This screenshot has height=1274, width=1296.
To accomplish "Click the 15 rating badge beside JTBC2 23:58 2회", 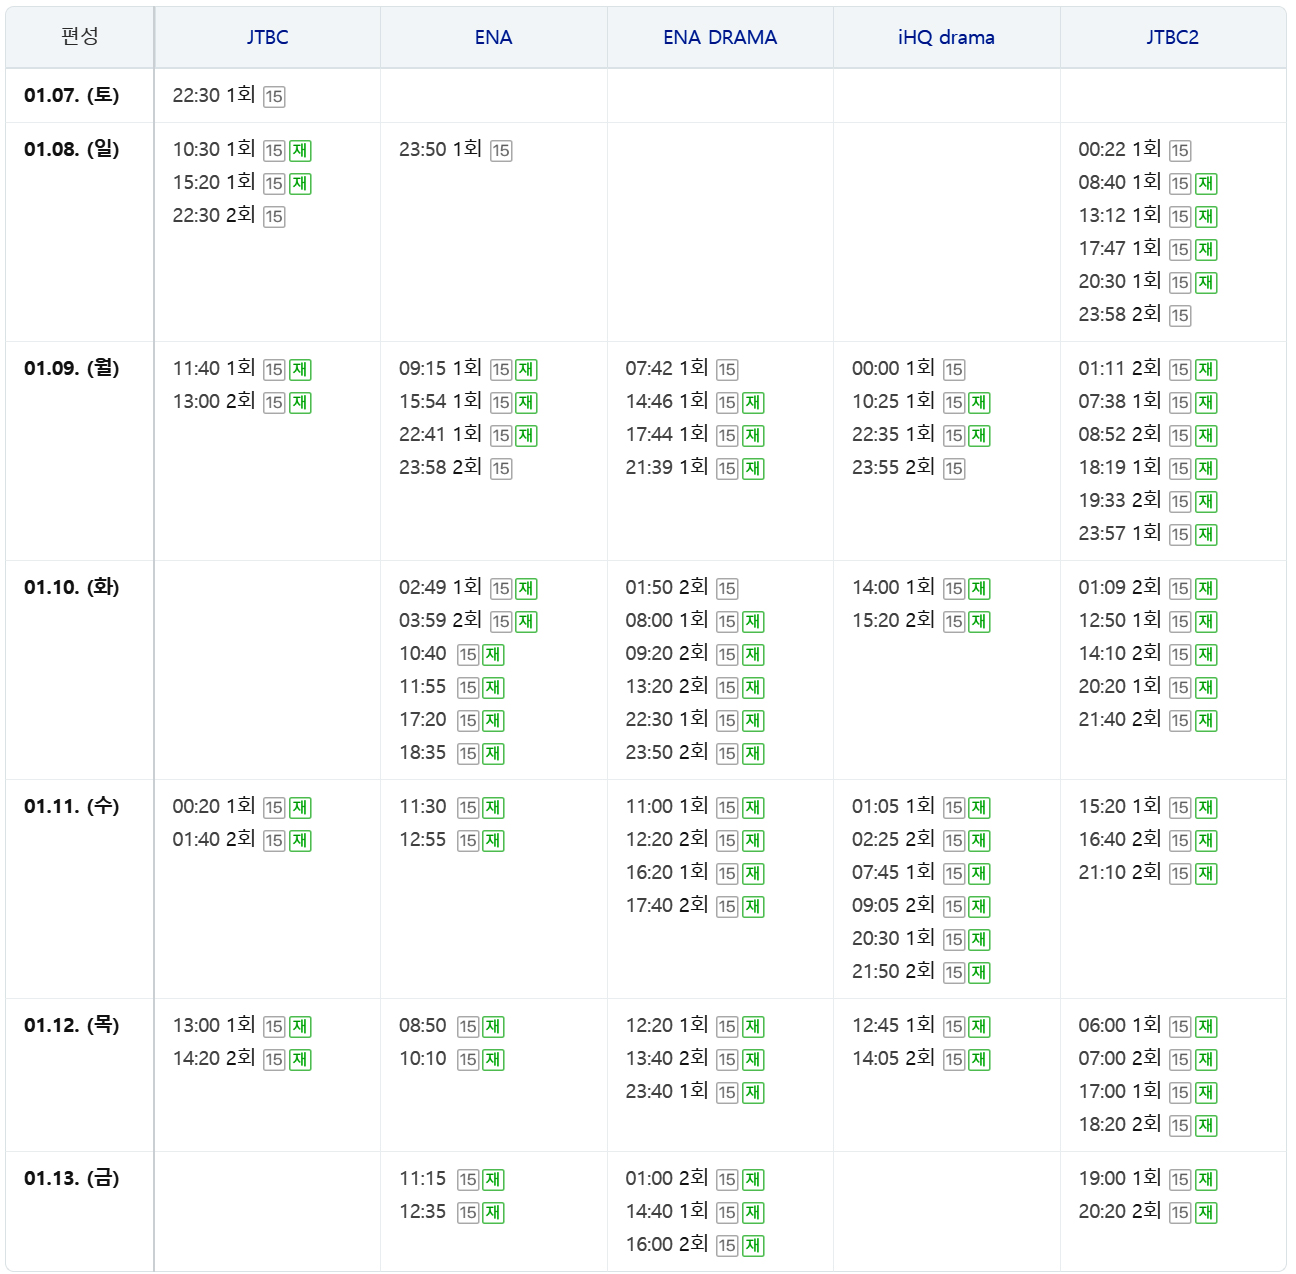I will (1180, 315).
